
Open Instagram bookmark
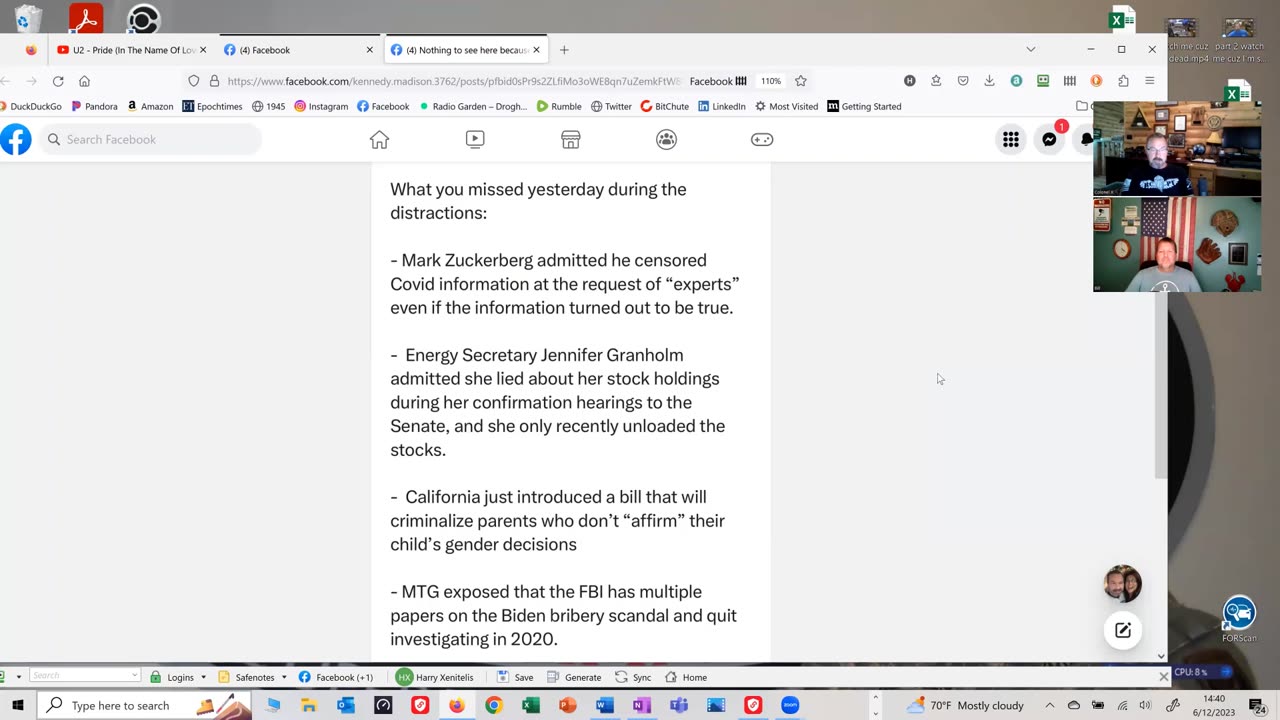click(321, 106)
